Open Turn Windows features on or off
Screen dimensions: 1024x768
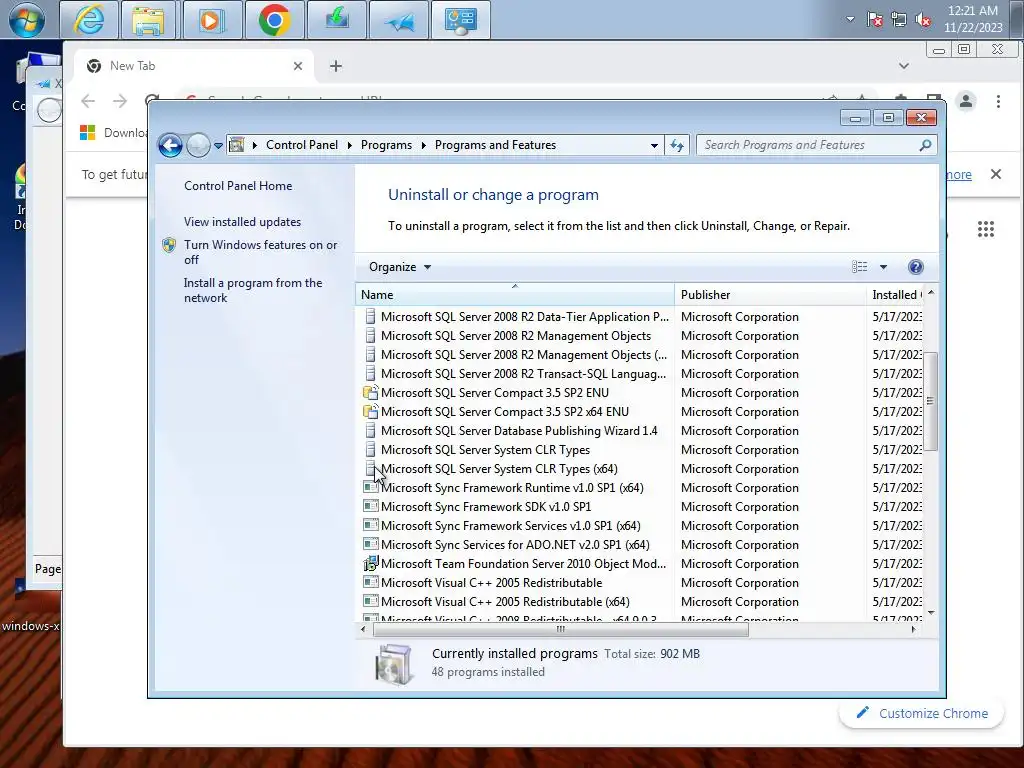(260, 252)
